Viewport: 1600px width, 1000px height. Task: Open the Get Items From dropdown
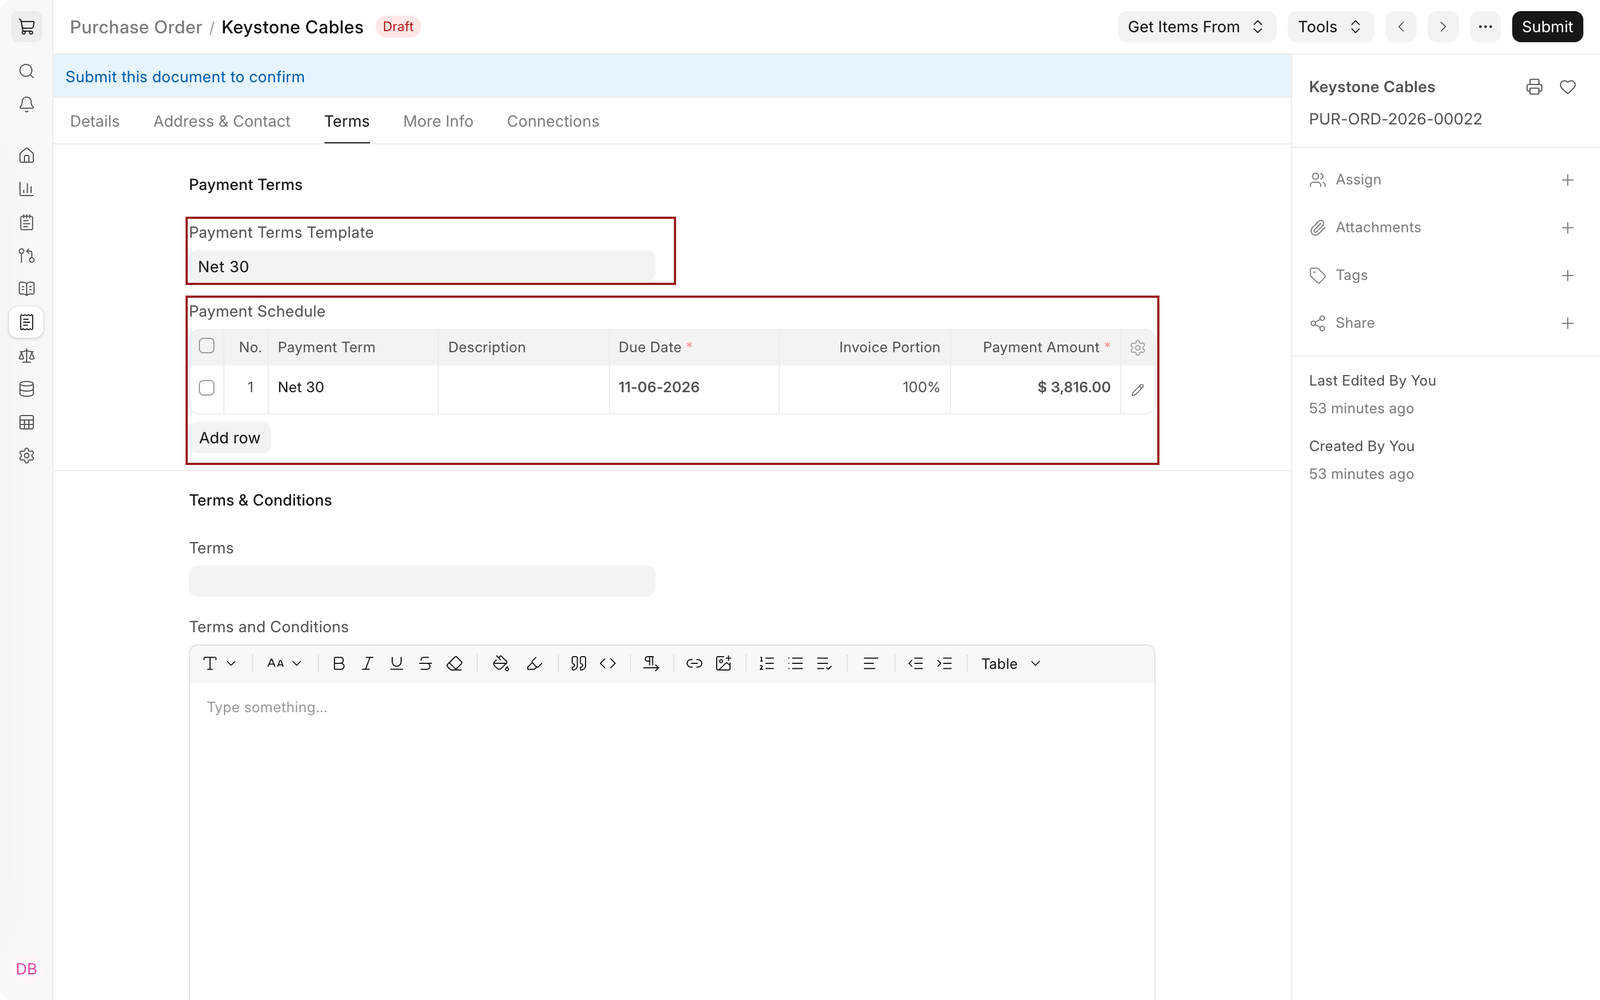click(x=1196, y=27)
